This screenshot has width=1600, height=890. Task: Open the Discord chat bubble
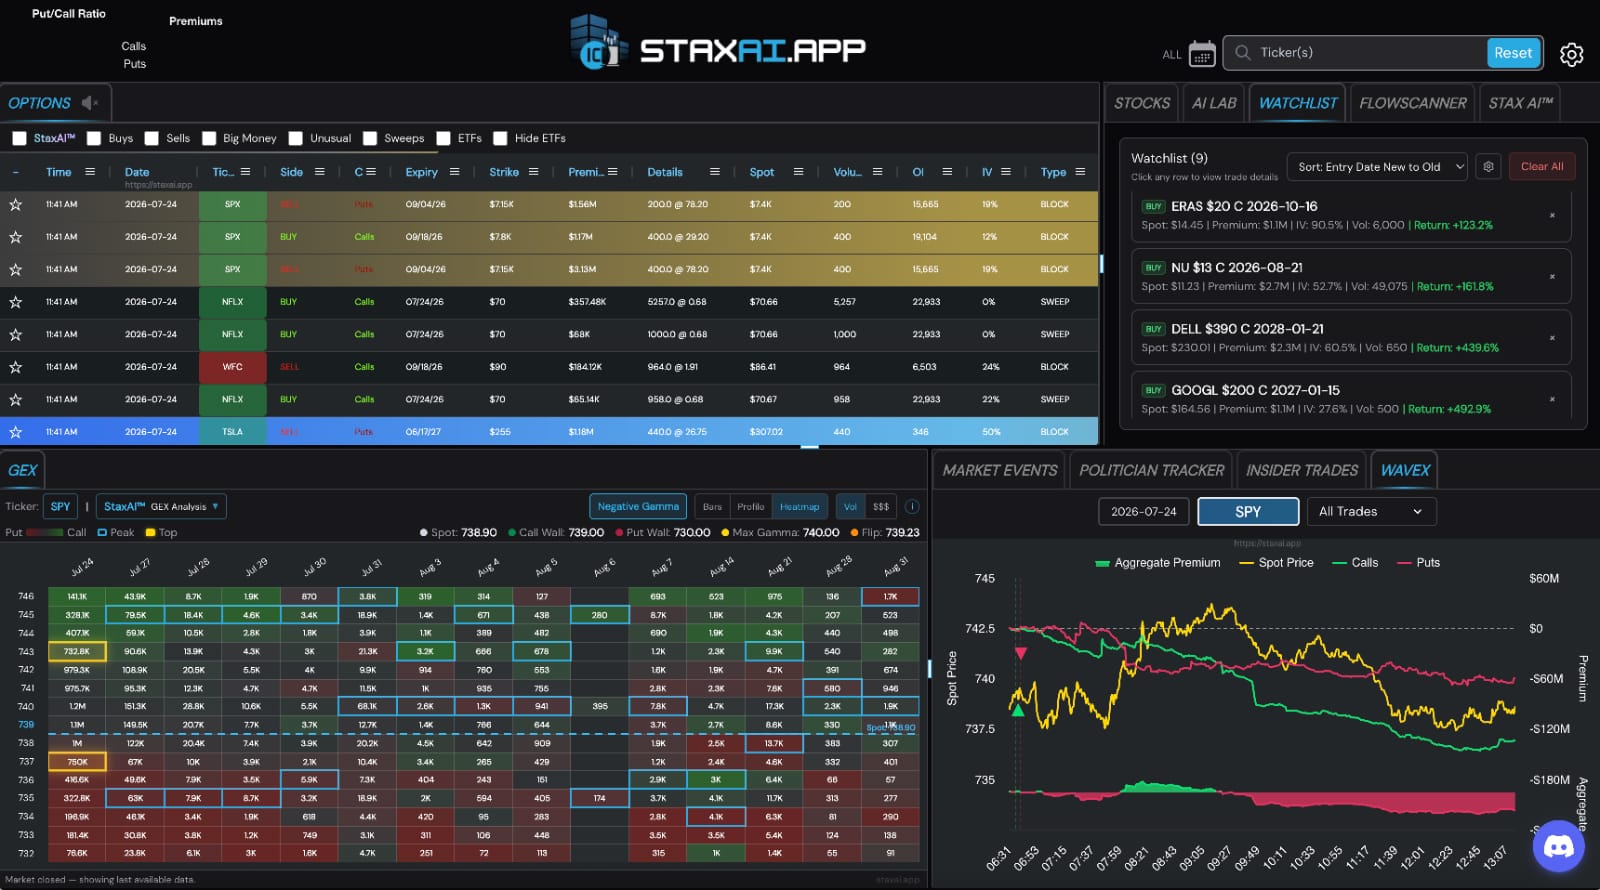[1558, 846]
